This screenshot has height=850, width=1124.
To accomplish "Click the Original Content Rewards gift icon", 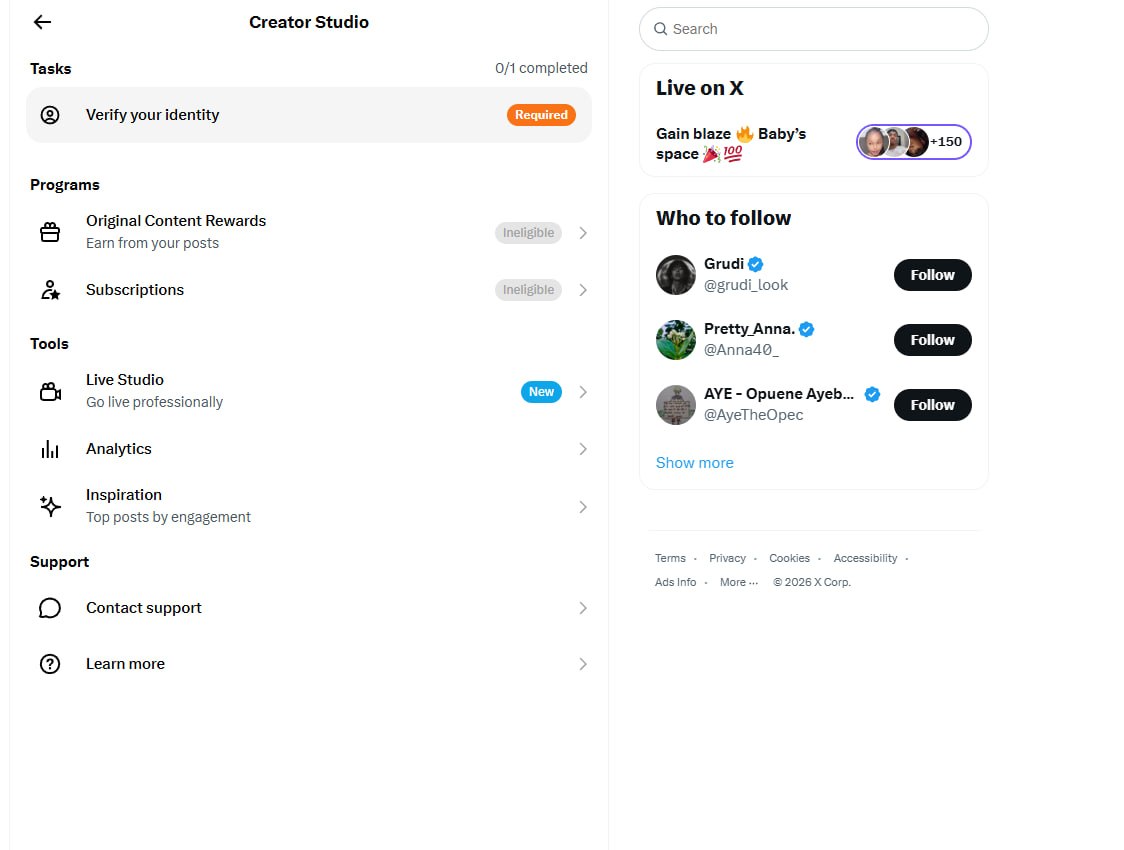I will pyautogui.click(x=49, y=232).
